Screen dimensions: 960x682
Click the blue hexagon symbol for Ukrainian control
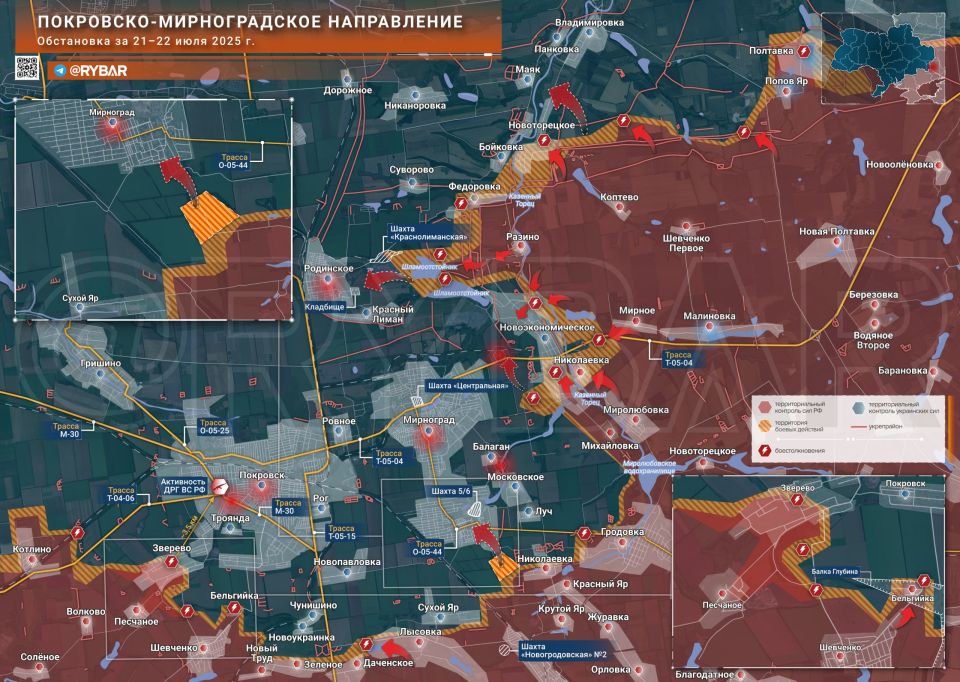point(856,408)
